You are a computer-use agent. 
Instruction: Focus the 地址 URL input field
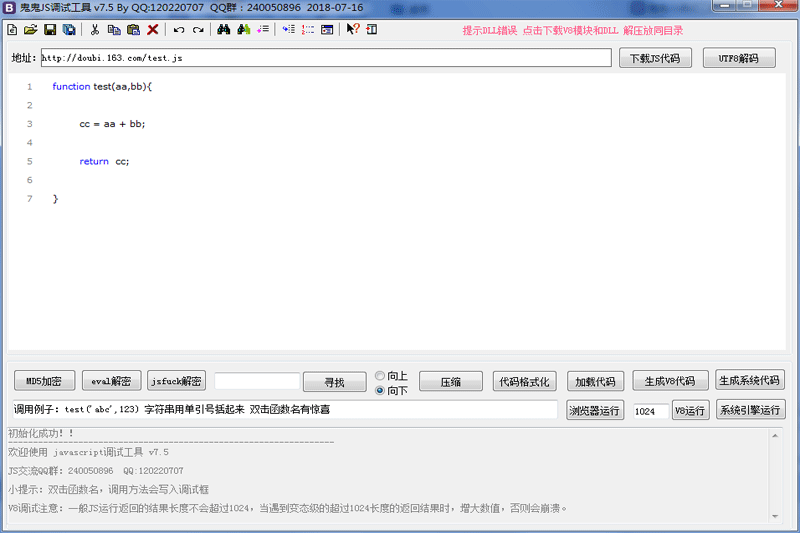(326, 58)
